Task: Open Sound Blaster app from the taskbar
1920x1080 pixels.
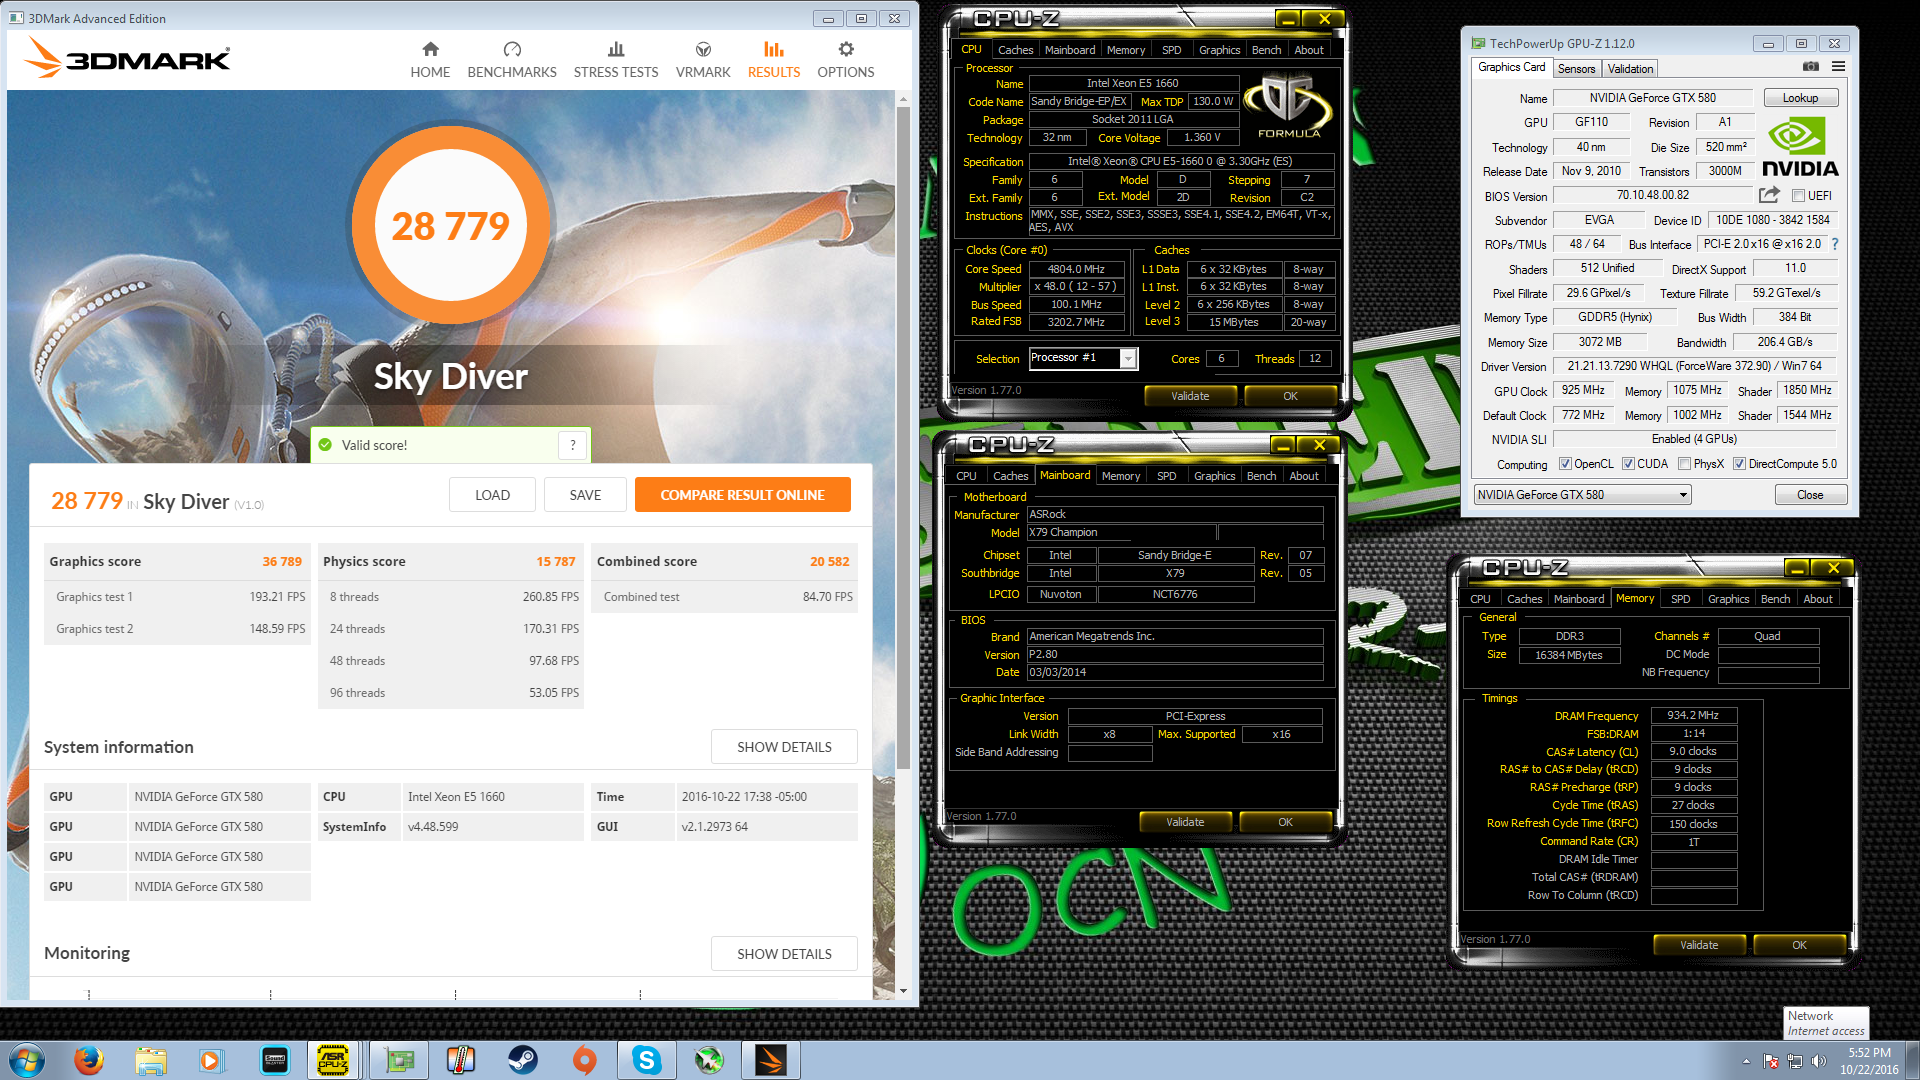Action: [274, 1060]
